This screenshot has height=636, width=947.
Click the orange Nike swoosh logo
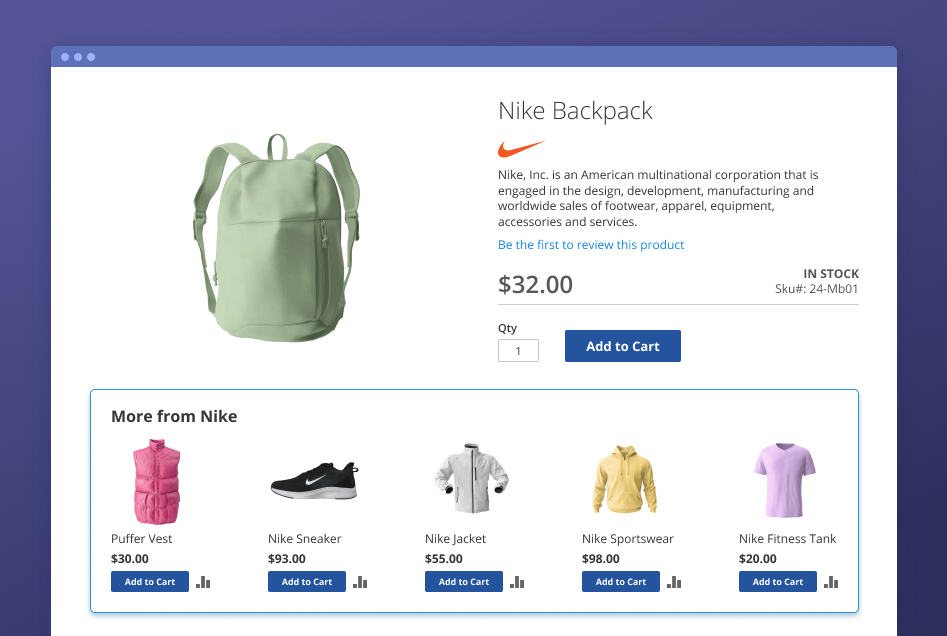point(521,149)
